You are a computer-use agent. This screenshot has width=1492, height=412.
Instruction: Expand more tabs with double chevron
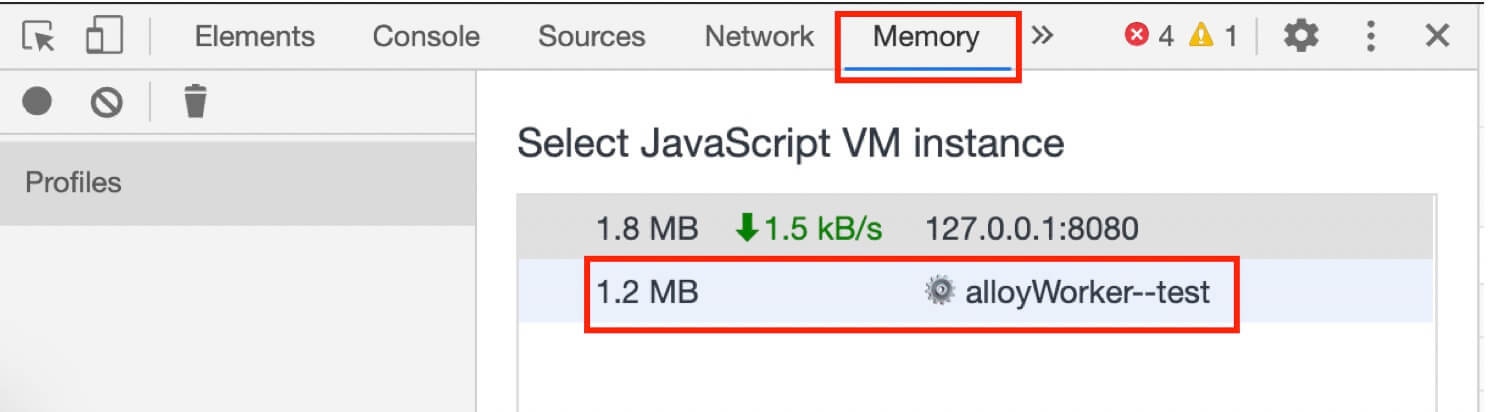pos(1043,37)
